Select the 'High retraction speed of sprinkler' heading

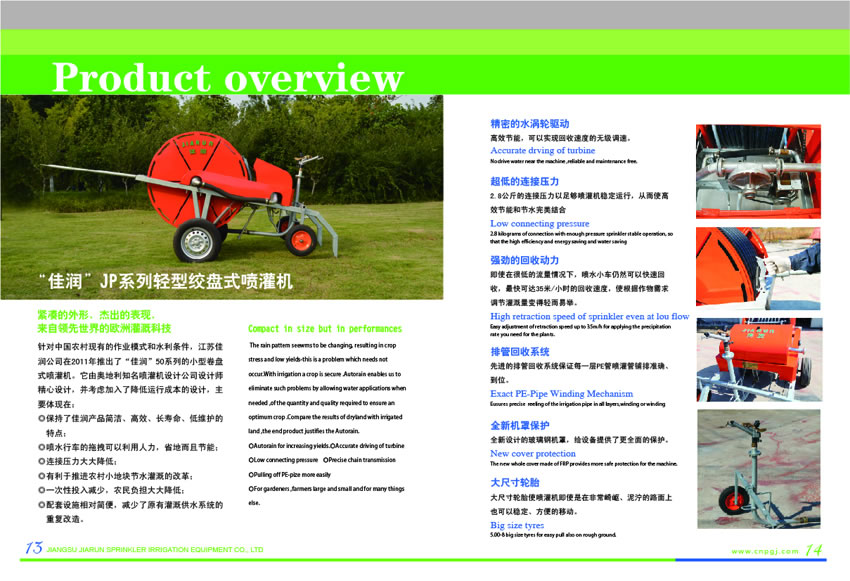pos(589,316)
